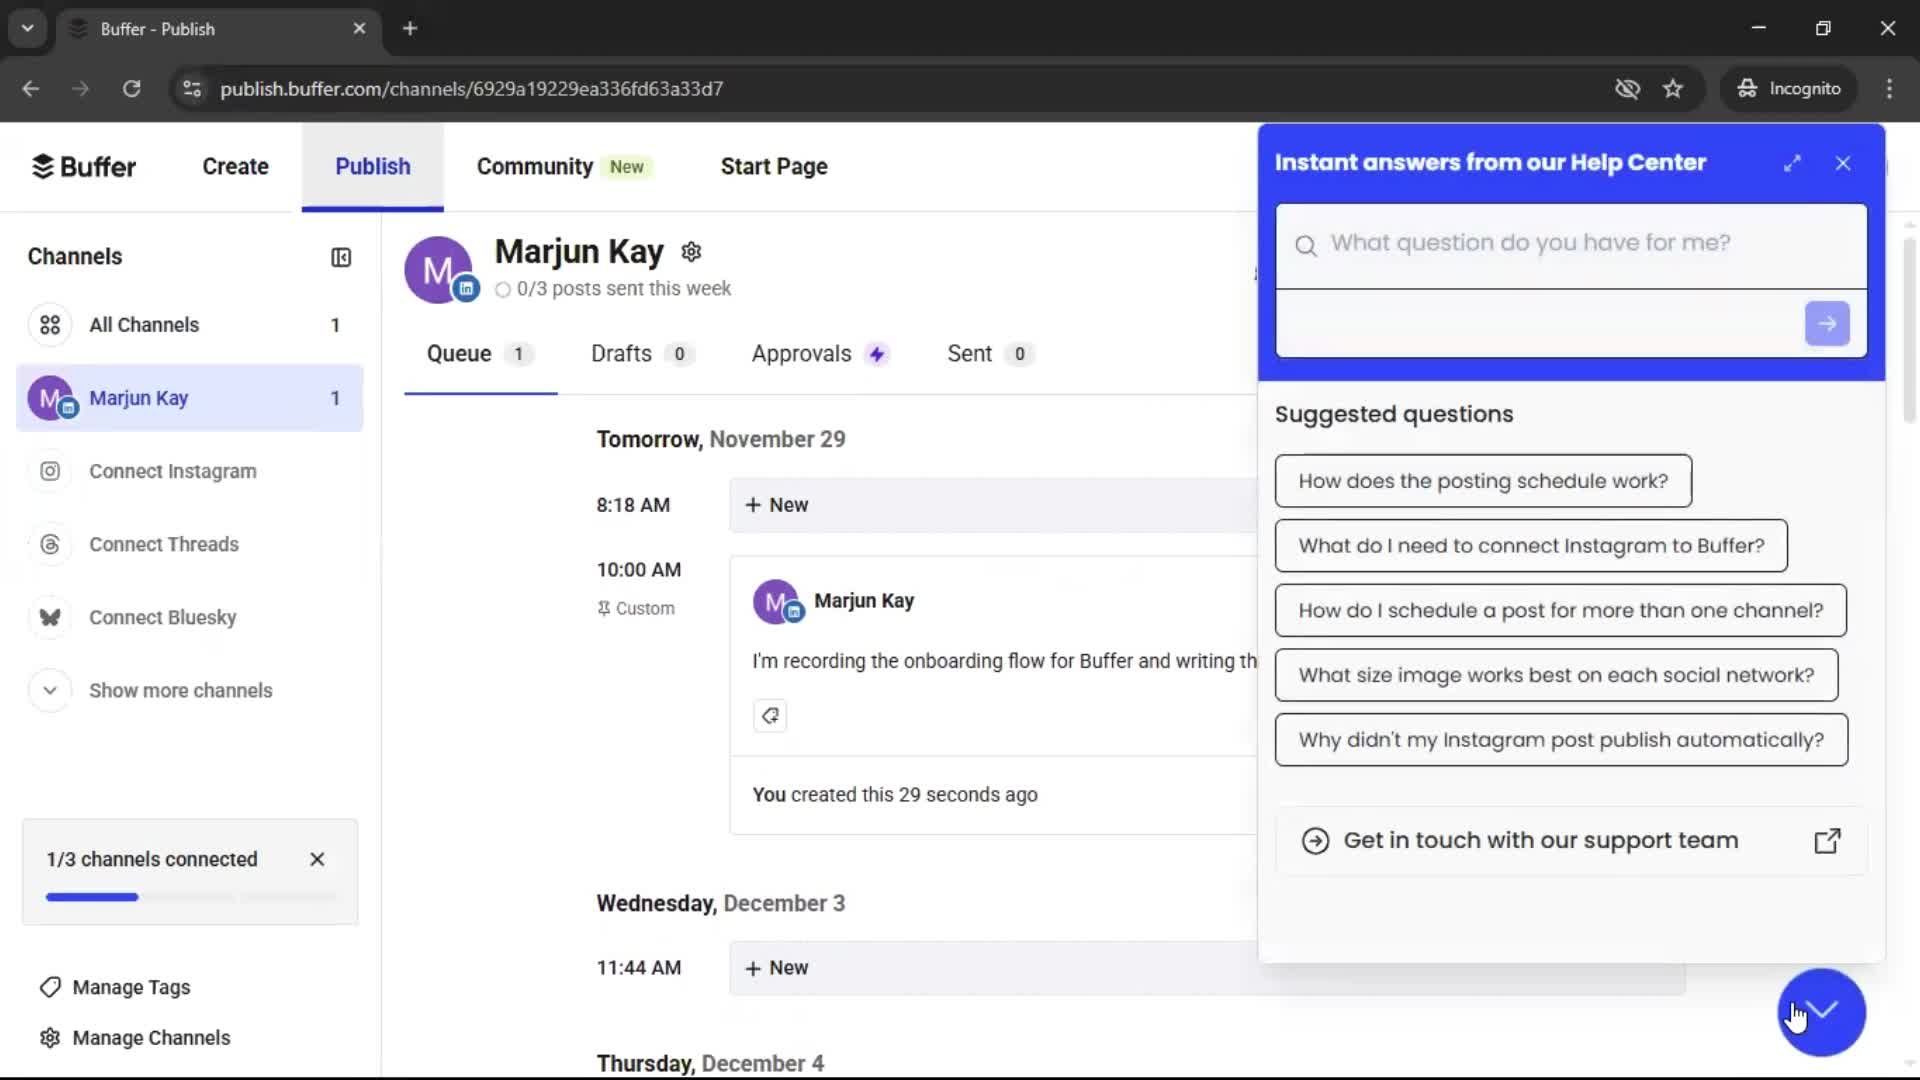Open channel settings via the gear icon beside Marjun Kay

click(691, 251)
